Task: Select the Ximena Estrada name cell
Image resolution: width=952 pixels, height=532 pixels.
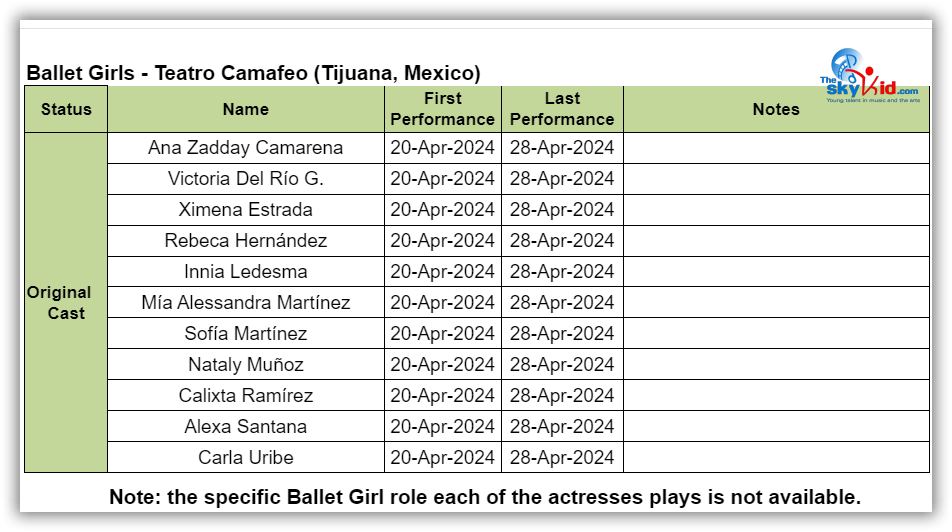Action: click(246, 210)
